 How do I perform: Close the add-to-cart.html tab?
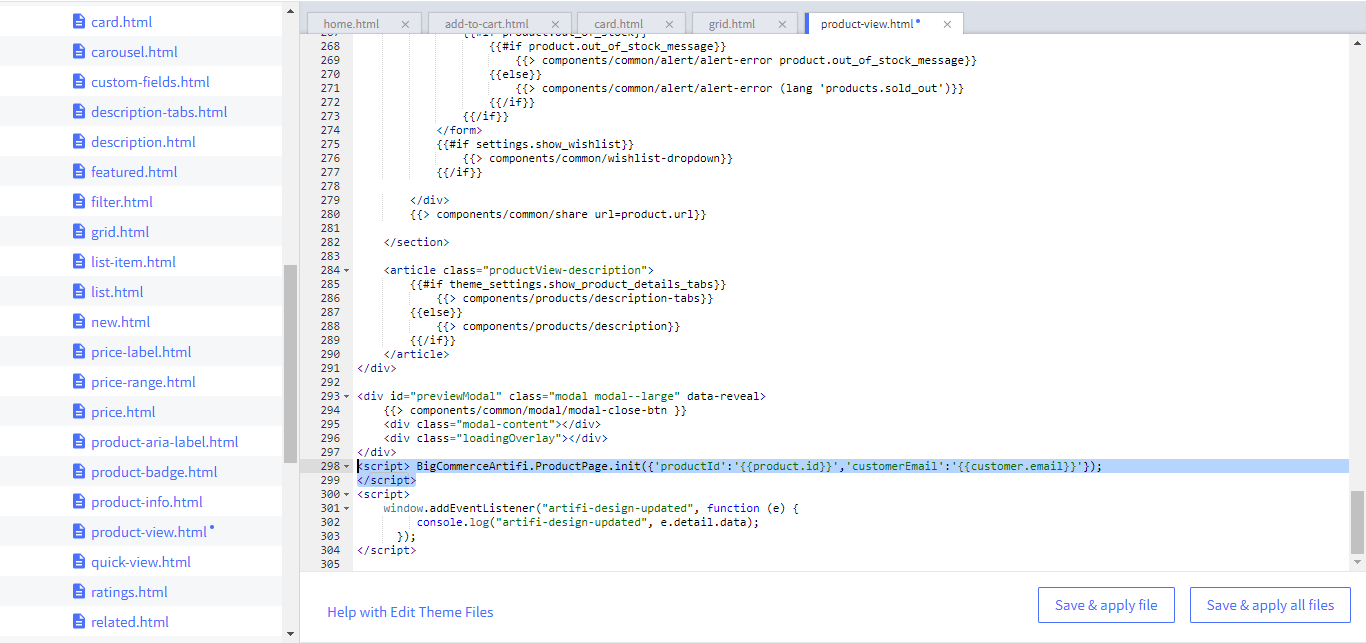pos(555,24)
